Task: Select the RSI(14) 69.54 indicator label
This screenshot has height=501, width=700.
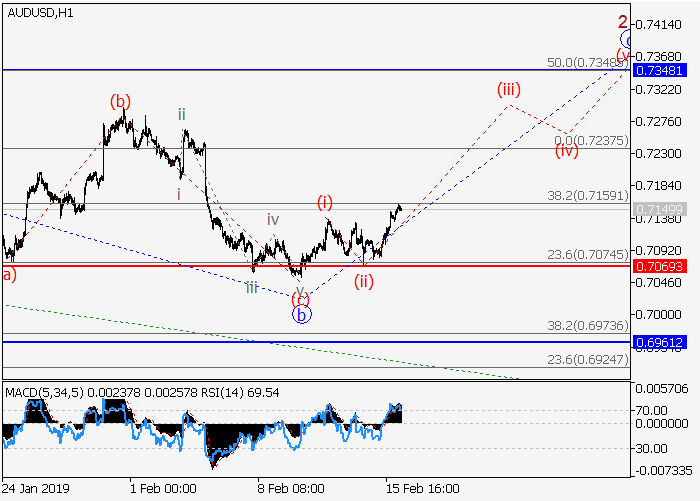Action: coord(240,393)
